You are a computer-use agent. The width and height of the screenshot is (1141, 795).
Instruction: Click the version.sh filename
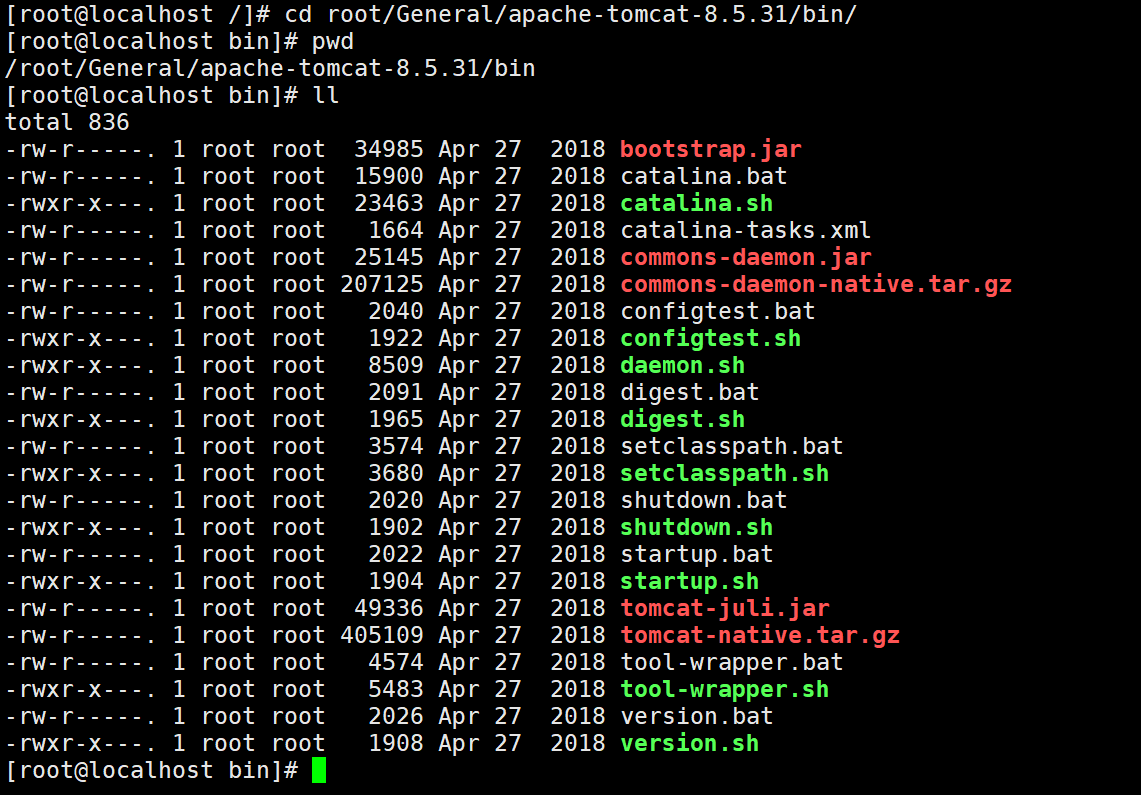689,743
